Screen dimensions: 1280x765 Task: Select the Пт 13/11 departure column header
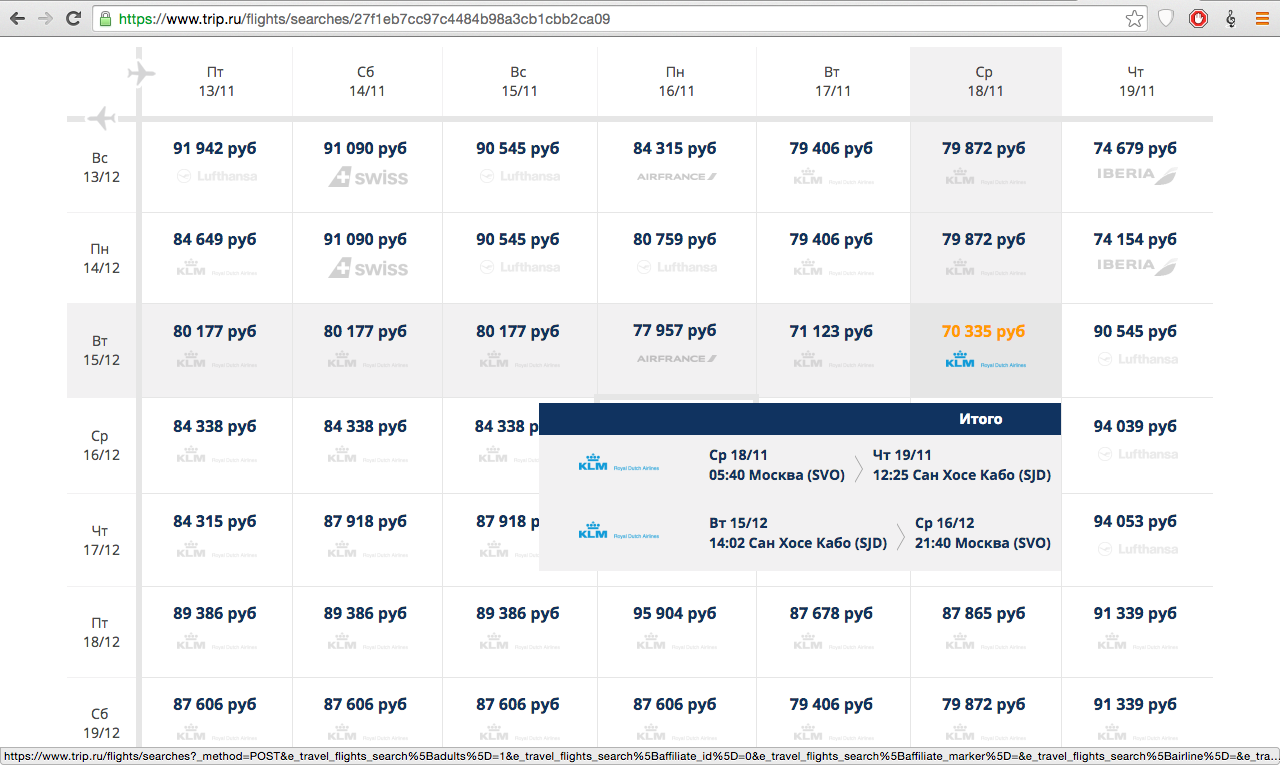tap(215, 81)
